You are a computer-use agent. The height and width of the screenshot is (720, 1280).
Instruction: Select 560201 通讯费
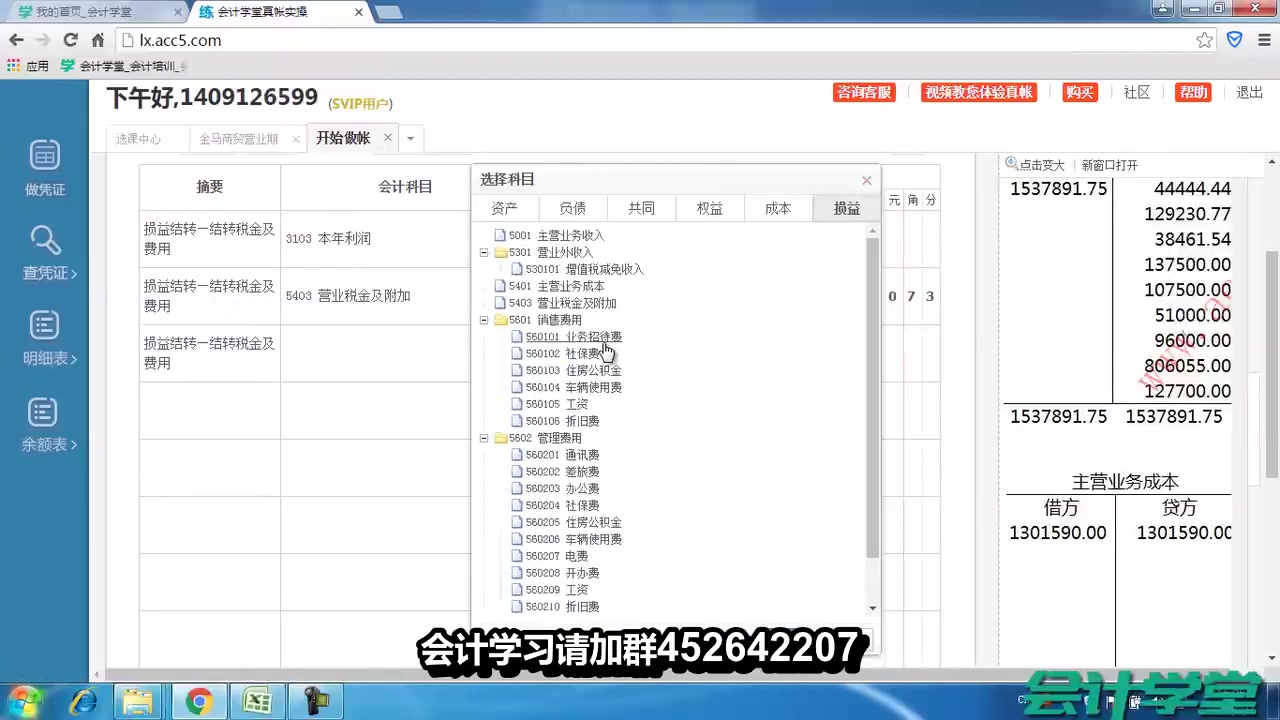563,455
